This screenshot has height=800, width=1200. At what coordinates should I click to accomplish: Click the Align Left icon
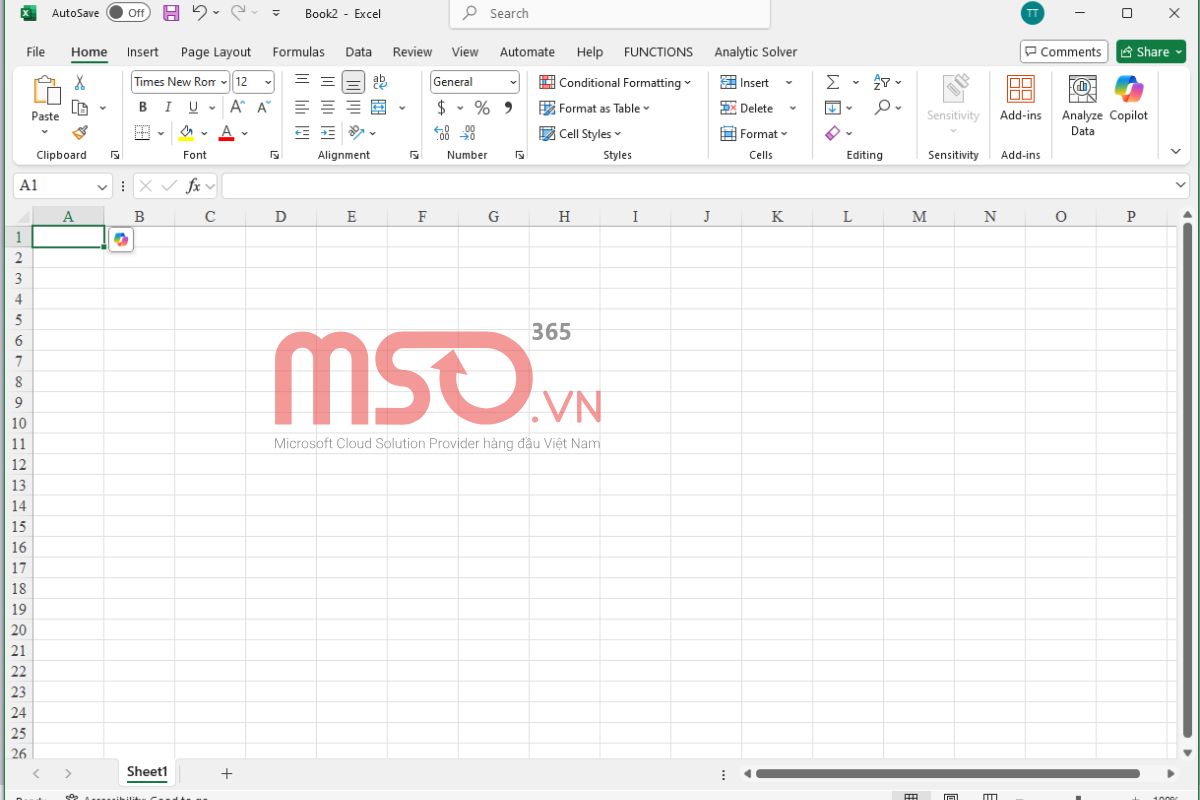pyautogui.click(x=302, y=107)
